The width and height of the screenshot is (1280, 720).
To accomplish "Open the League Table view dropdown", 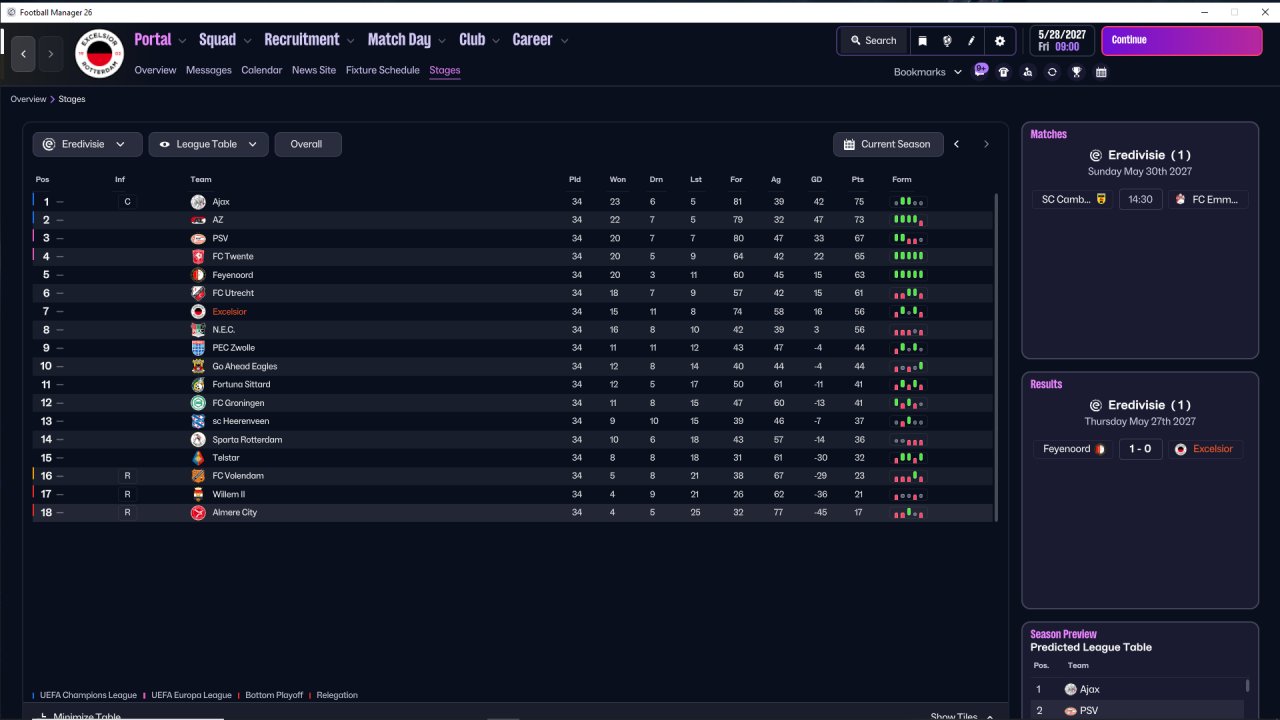I will click(x=209, y=144).
